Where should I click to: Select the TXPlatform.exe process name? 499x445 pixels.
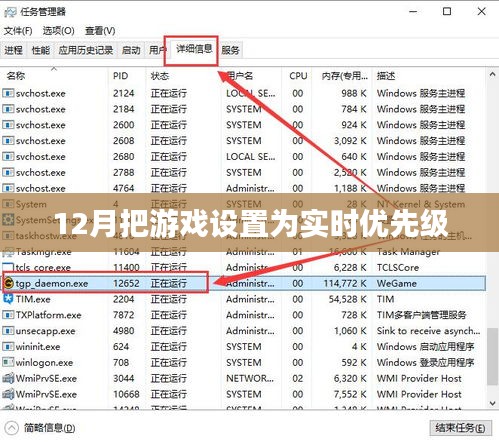click(x=48, y=315)
